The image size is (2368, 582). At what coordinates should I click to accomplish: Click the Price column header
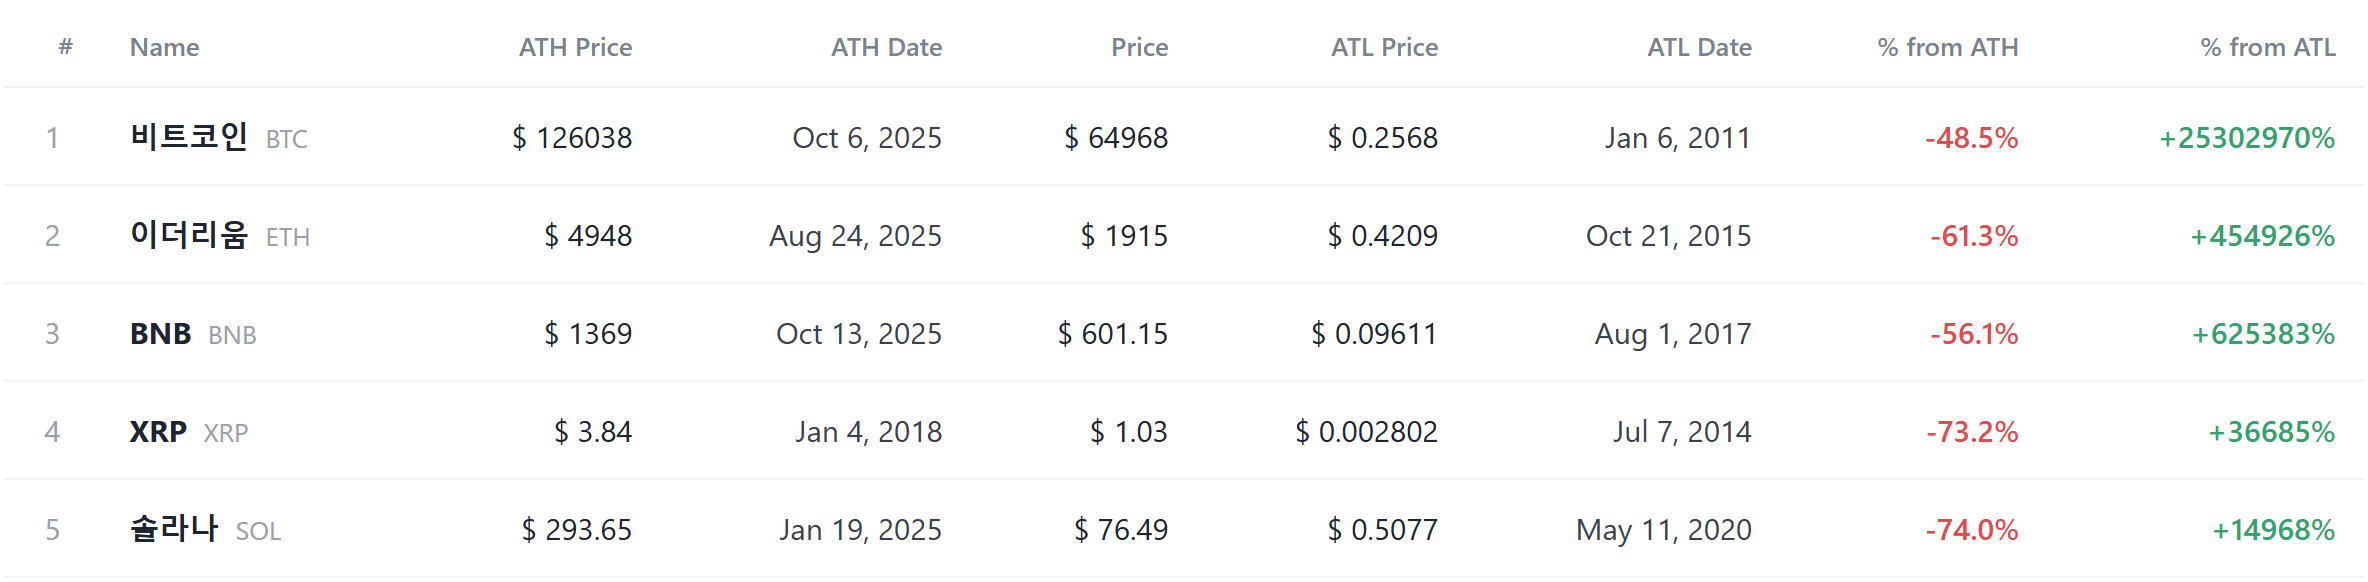click(x=1139, y=47)
